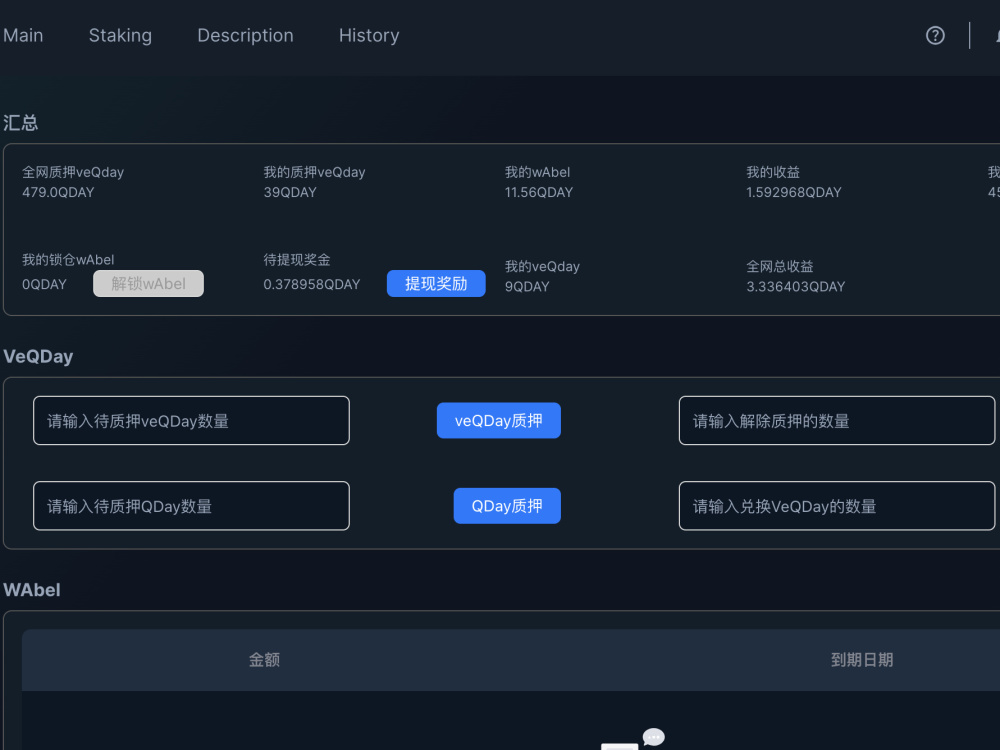Screen dimensions: 1000x750
Task: Select the 全网总收益 value 3.336403QDAY
Action: [795, 286]
